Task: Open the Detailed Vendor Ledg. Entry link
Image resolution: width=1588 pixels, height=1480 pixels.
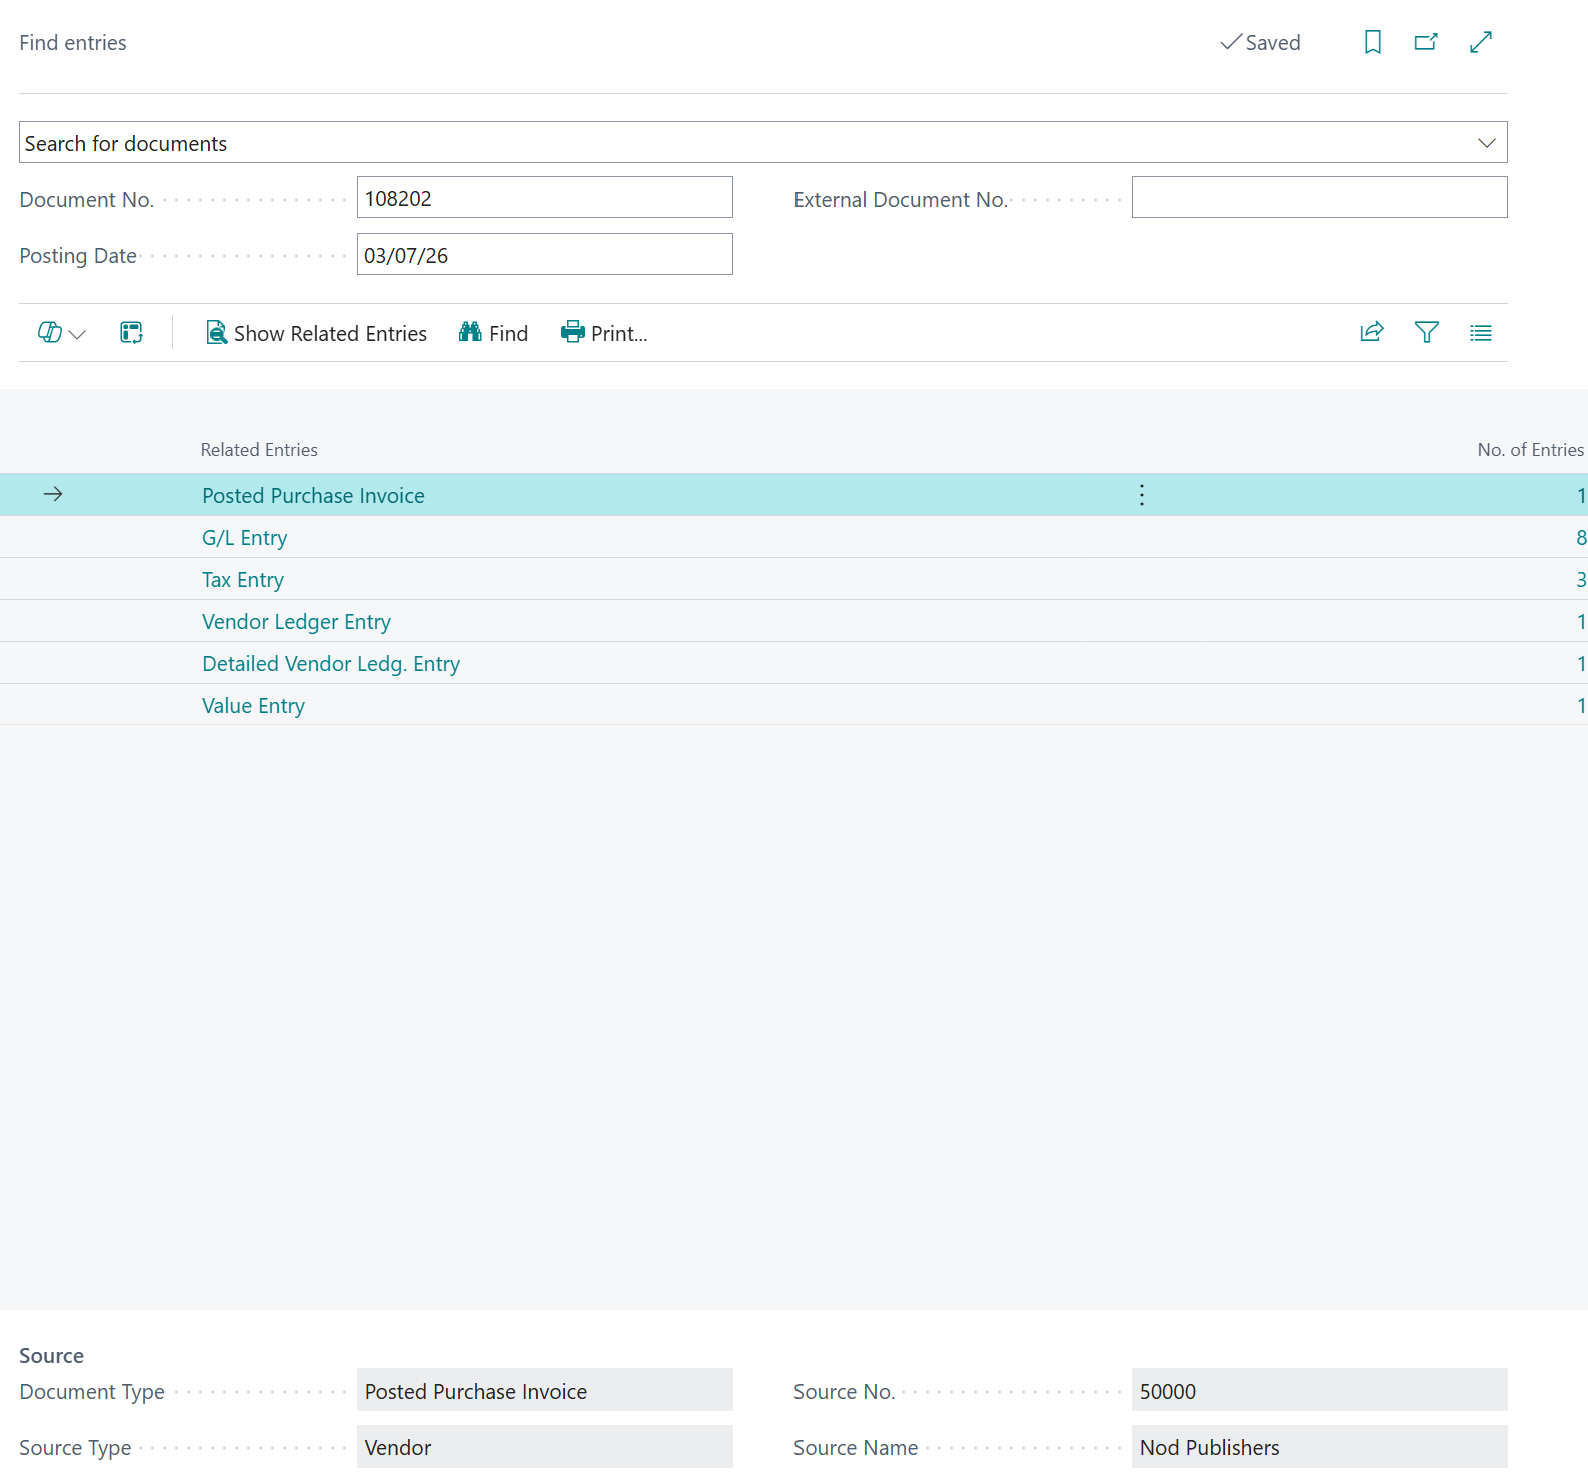Action: point(331,664)
